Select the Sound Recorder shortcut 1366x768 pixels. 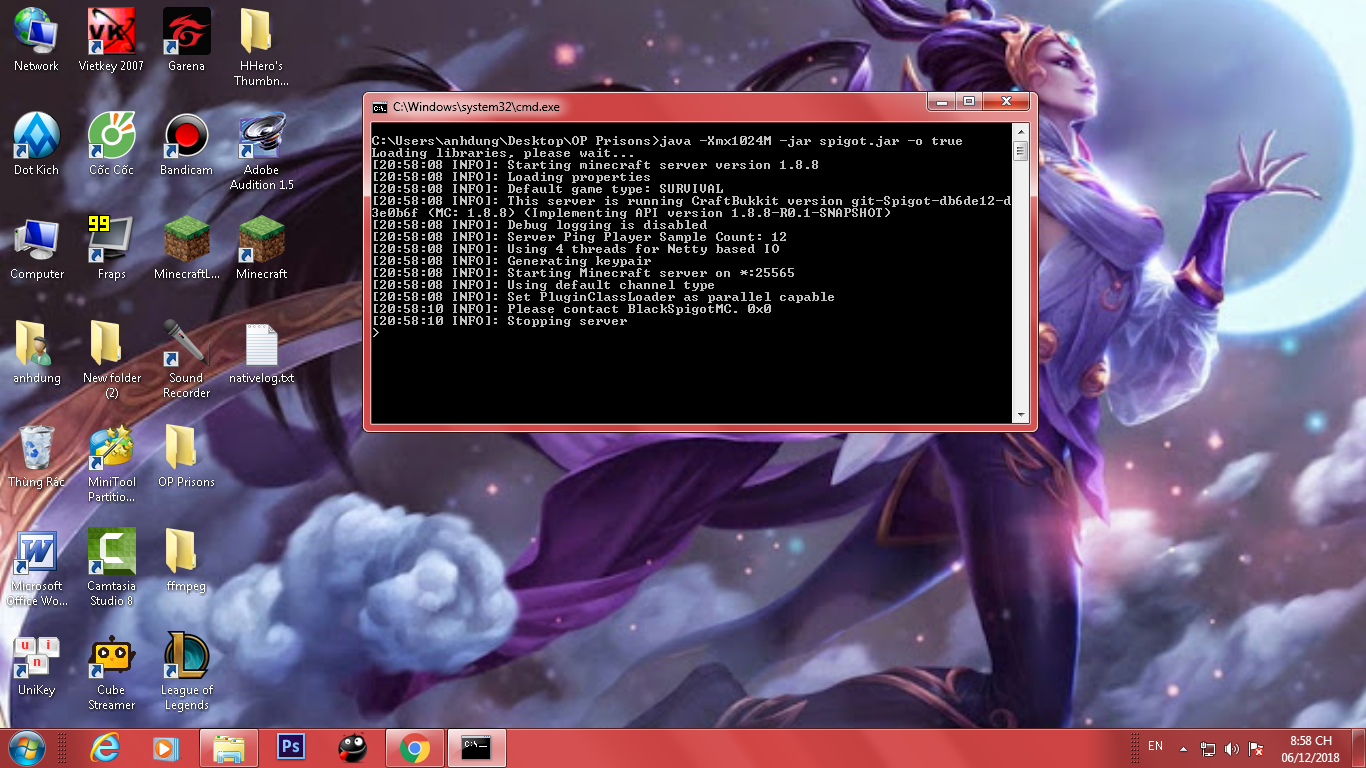[x=186, y=360]
